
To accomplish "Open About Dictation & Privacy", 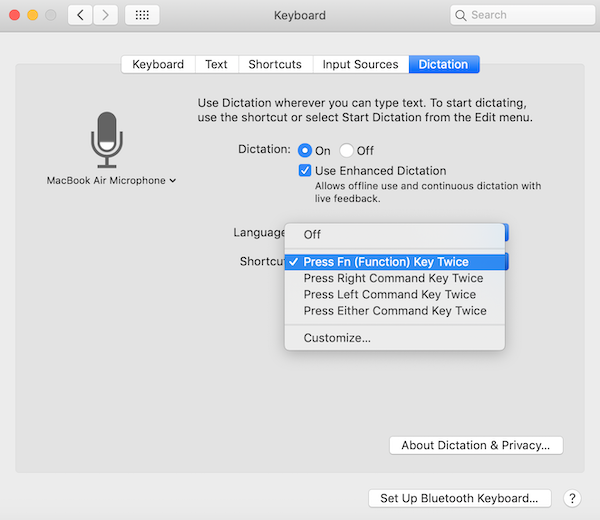I will pos(476,445).
